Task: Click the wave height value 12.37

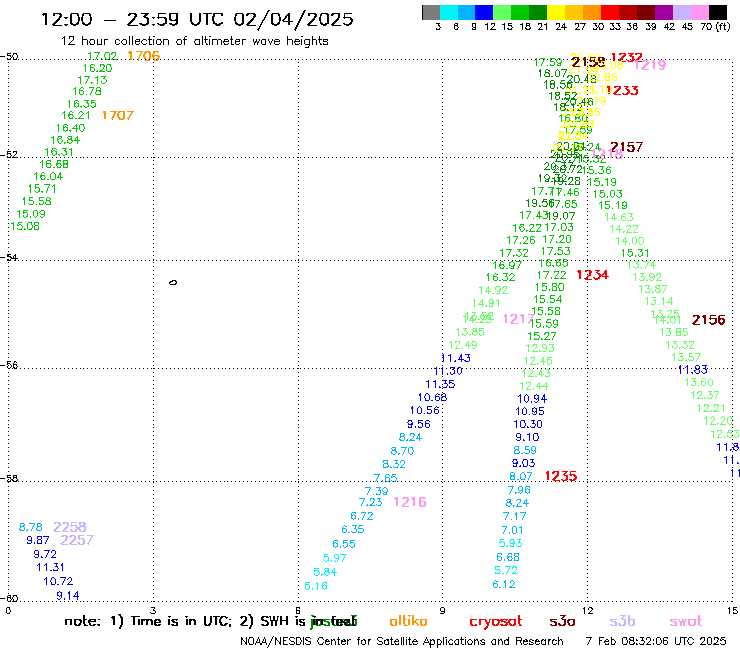Action: 705,395
